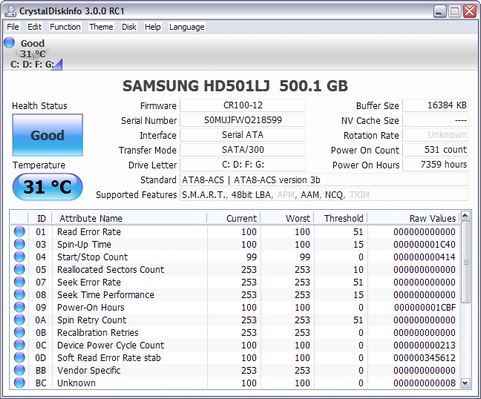
Task: Close the CrystalDiskInfo window
Action: (x=470, y=11)
